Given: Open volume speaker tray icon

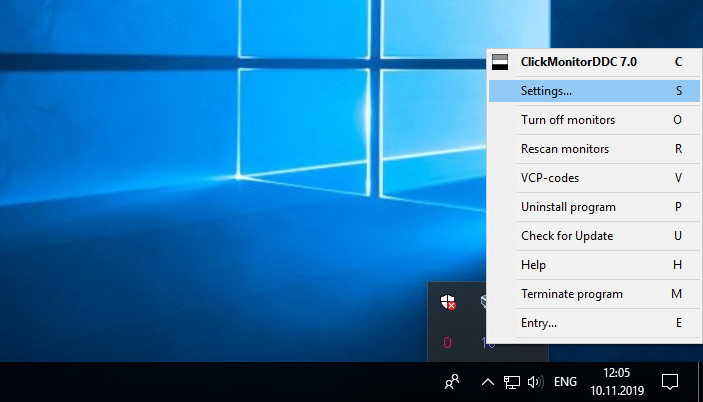Looking at the screenshot, I should click(x=535, y=382).
